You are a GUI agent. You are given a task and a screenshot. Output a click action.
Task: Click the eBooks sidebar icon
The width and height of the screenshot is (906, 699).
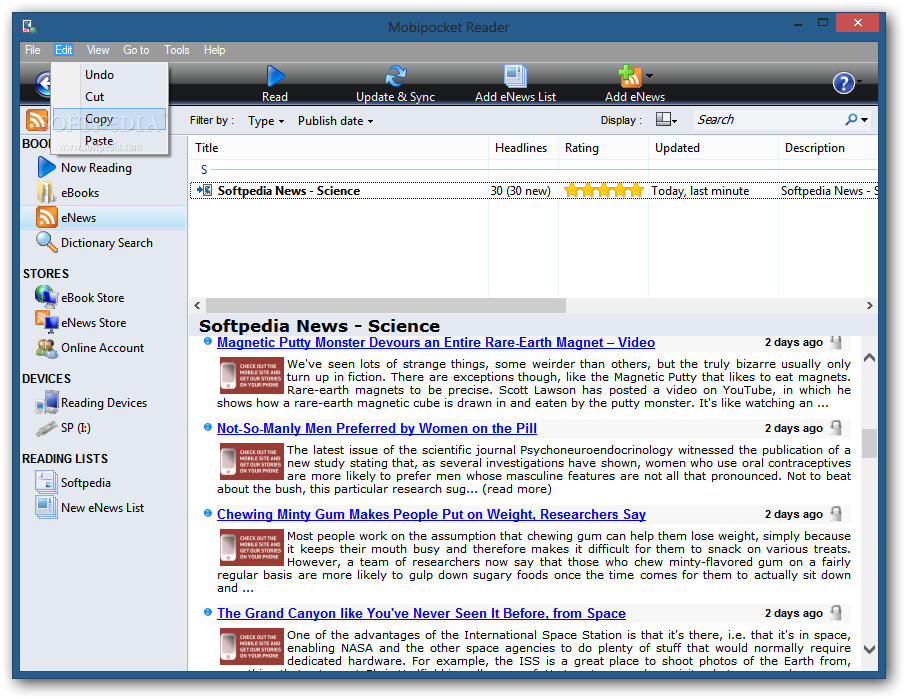pyautogui.click(x=46, y=192)
